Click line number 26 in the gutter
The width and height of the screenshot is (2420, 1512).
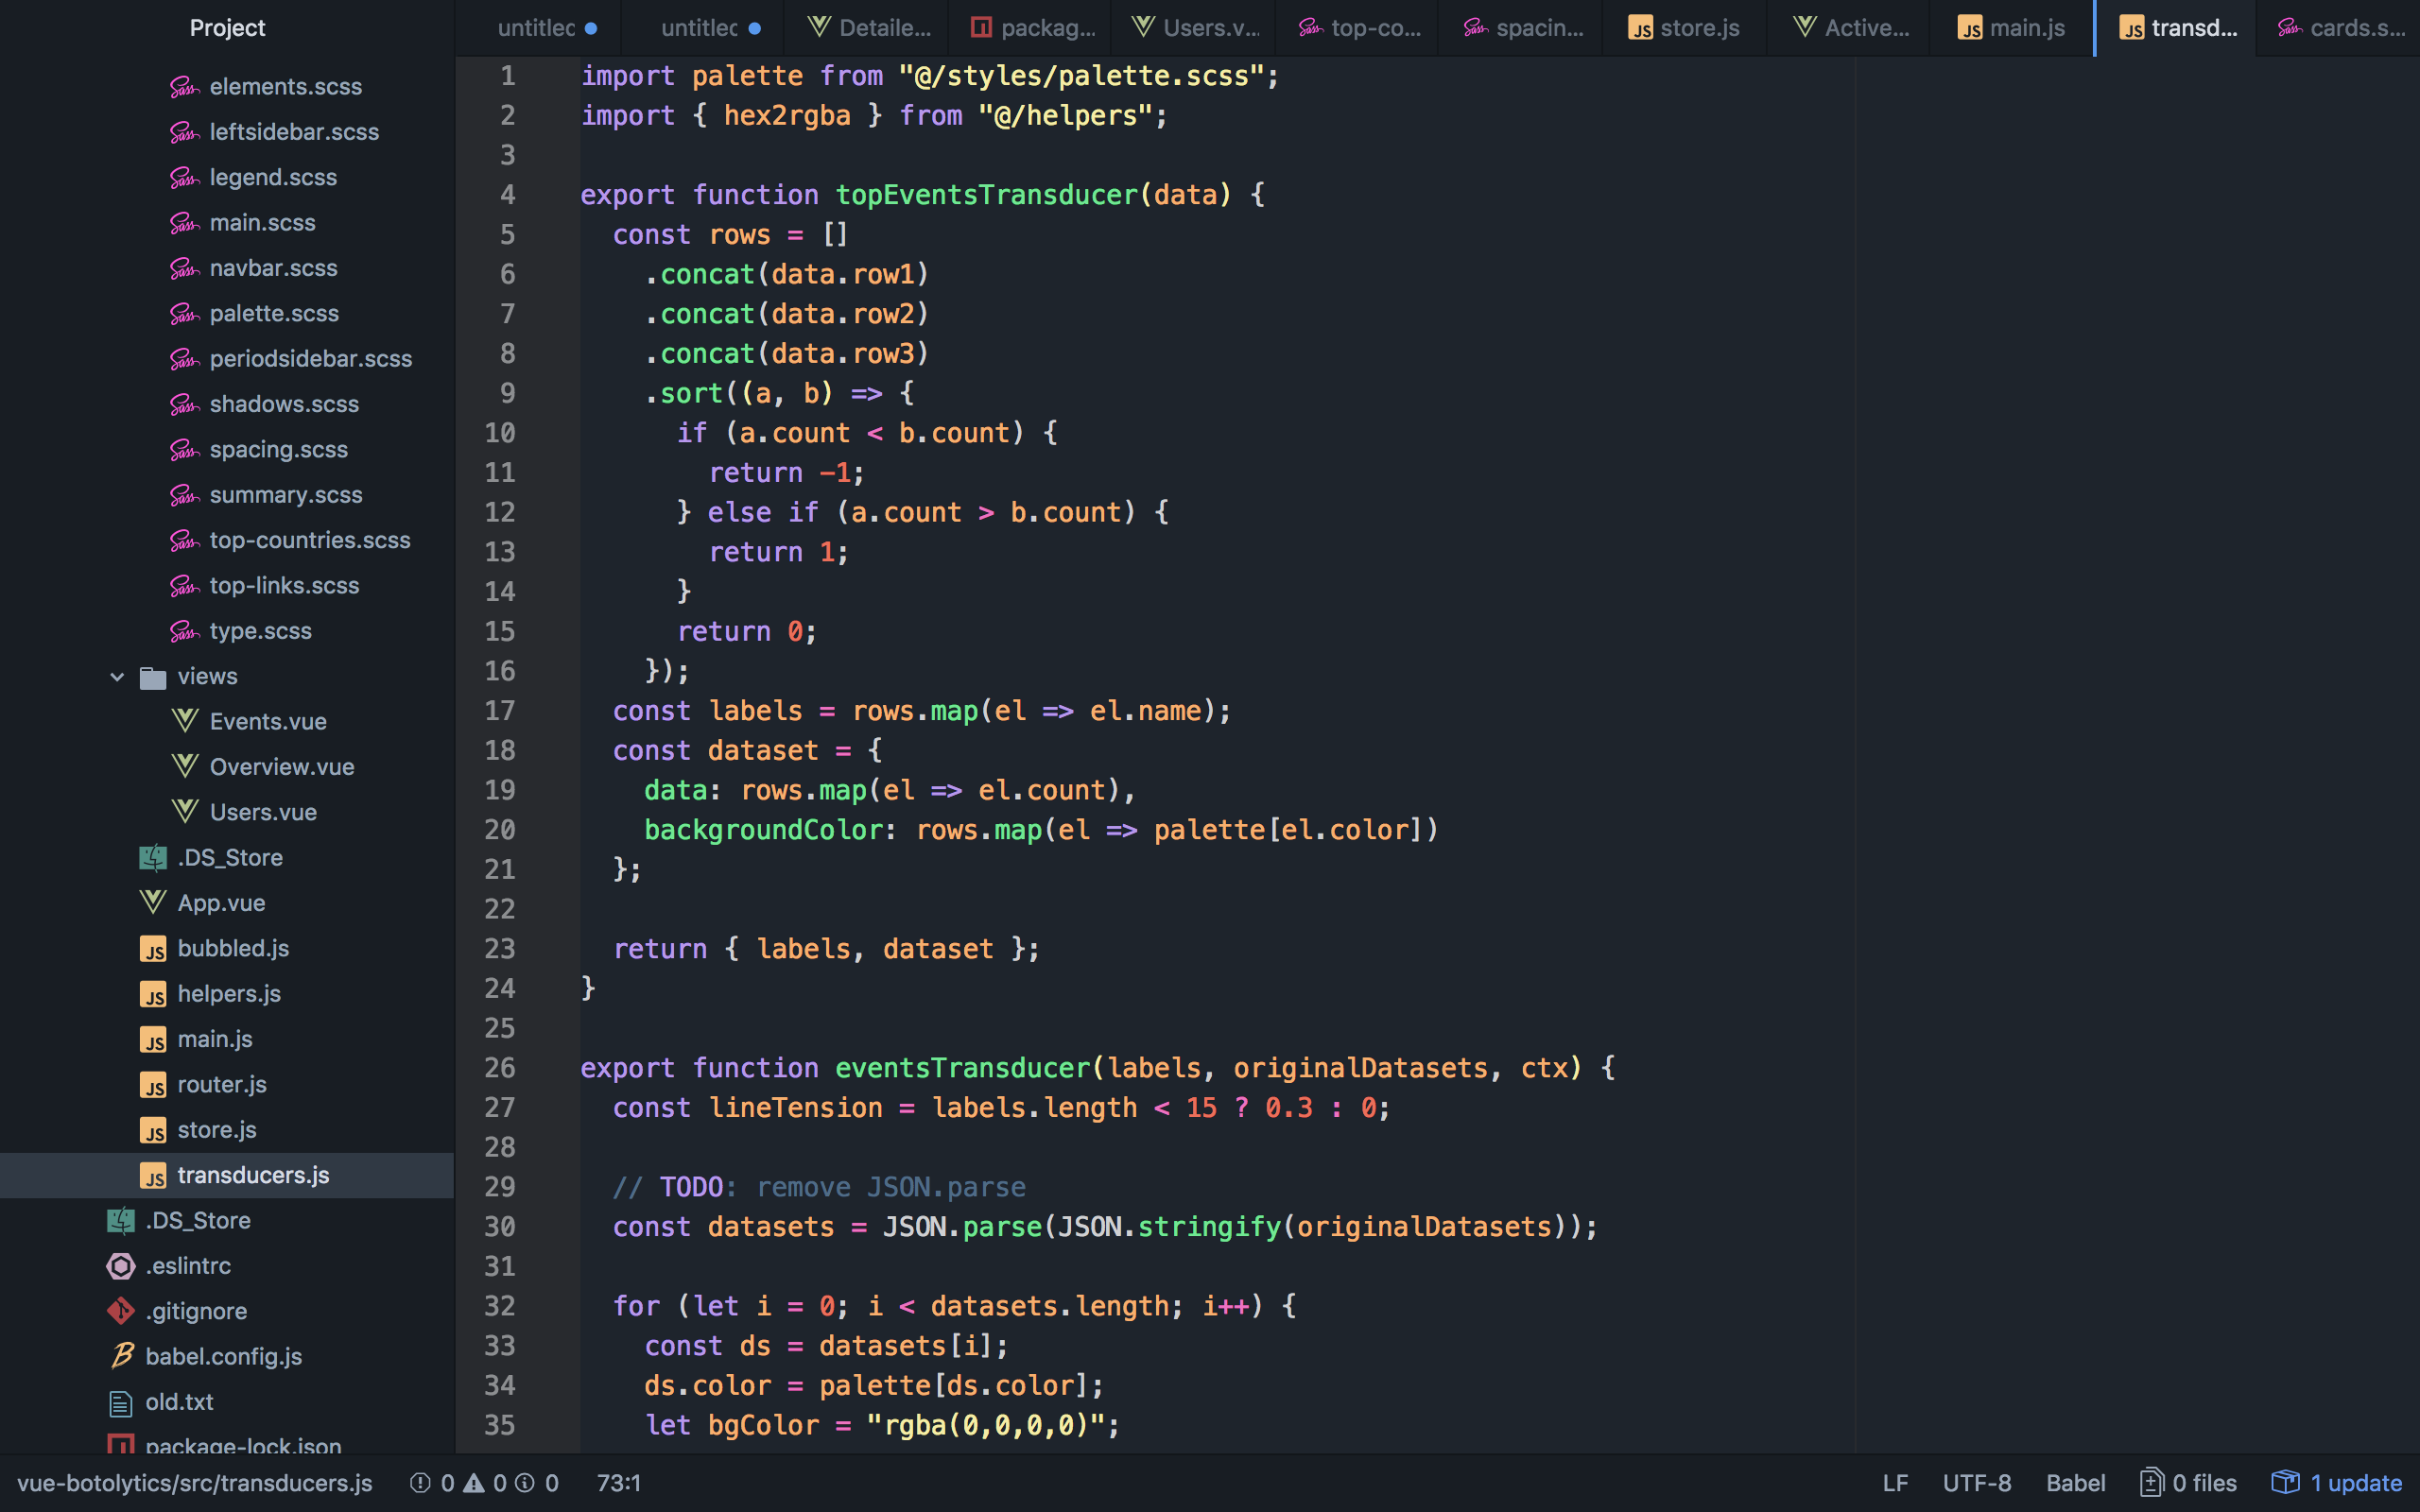pyautogui.click(x=499, y=1068)
